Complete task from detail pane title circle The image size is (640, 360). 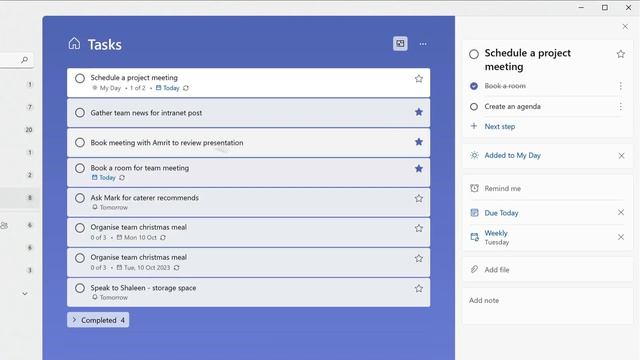coord(474,54)
